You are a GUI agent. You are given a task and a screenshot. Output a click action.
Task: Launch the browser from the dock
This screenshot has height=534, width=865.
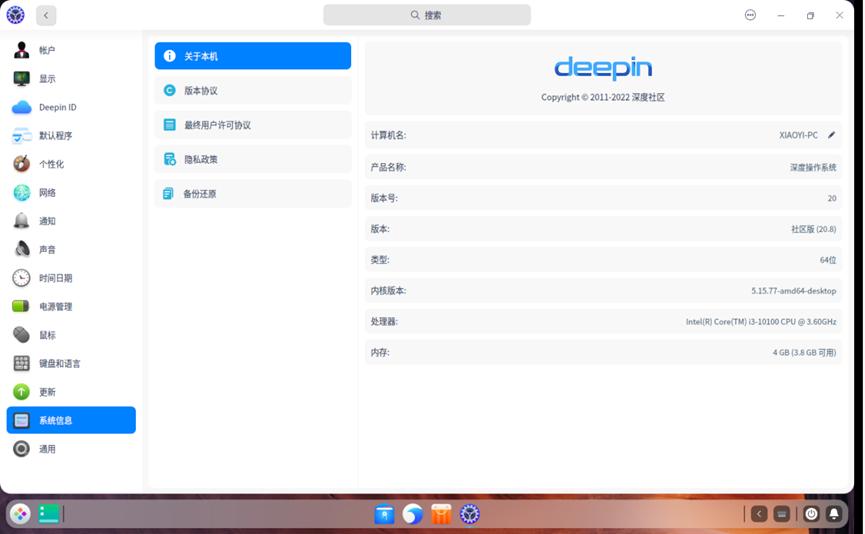pyautogui.click(x=413, y=514)
